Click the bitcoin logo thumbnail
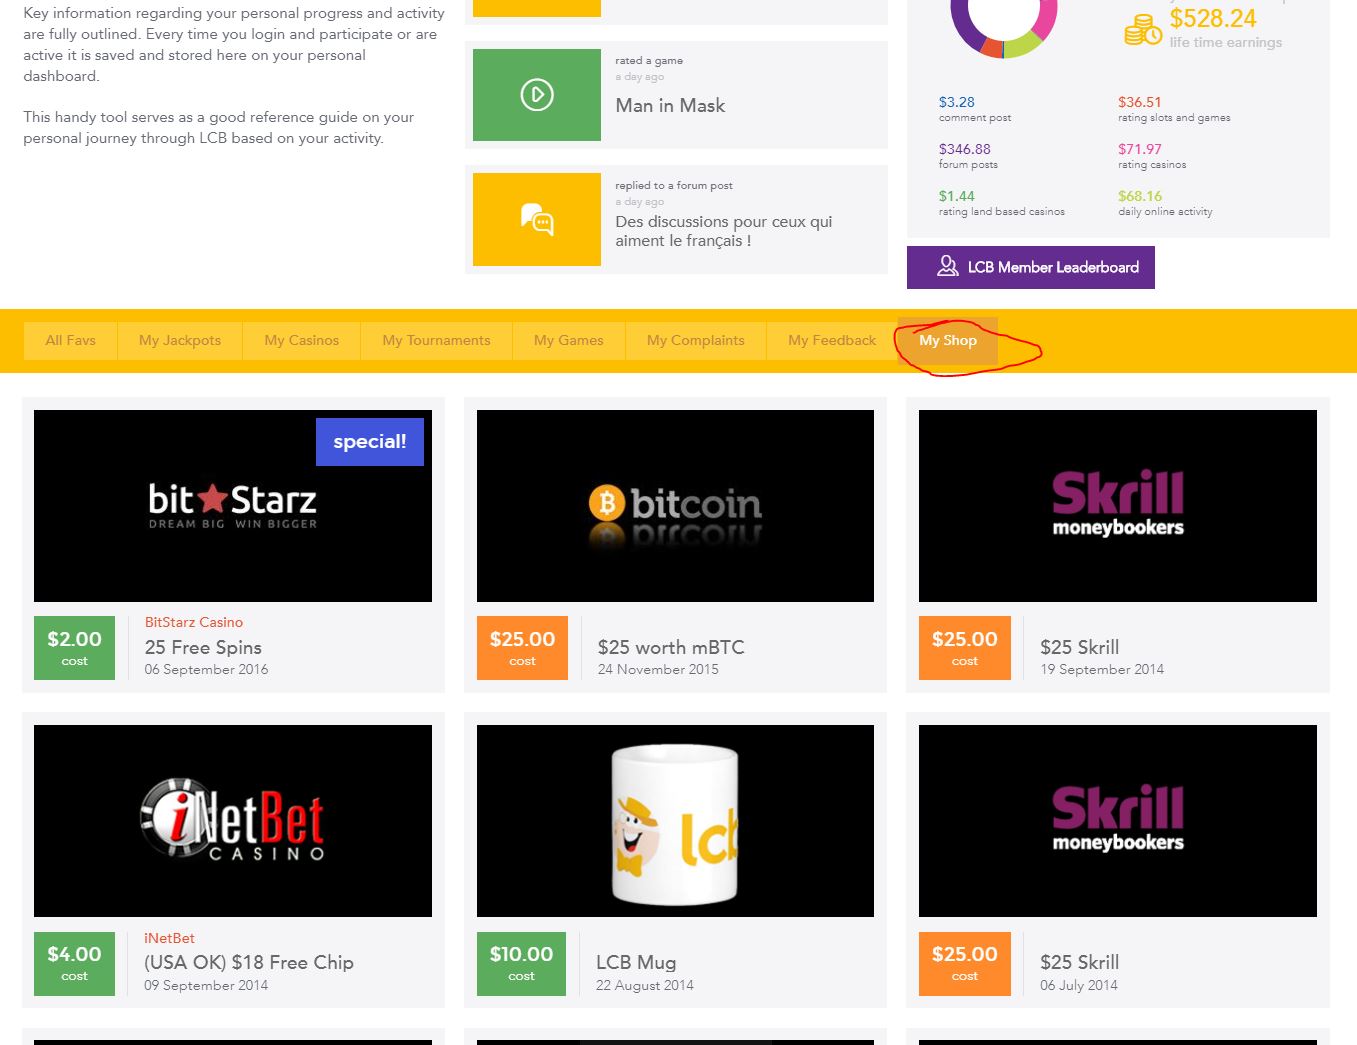The height and width of the screenshot is (1045, 1357). click(x=675, y=506)
